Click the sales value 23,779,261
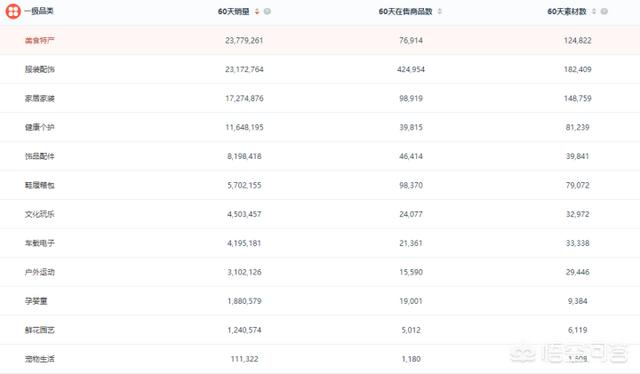This screenshot has height=374, width=640. (x=244, y=40)
